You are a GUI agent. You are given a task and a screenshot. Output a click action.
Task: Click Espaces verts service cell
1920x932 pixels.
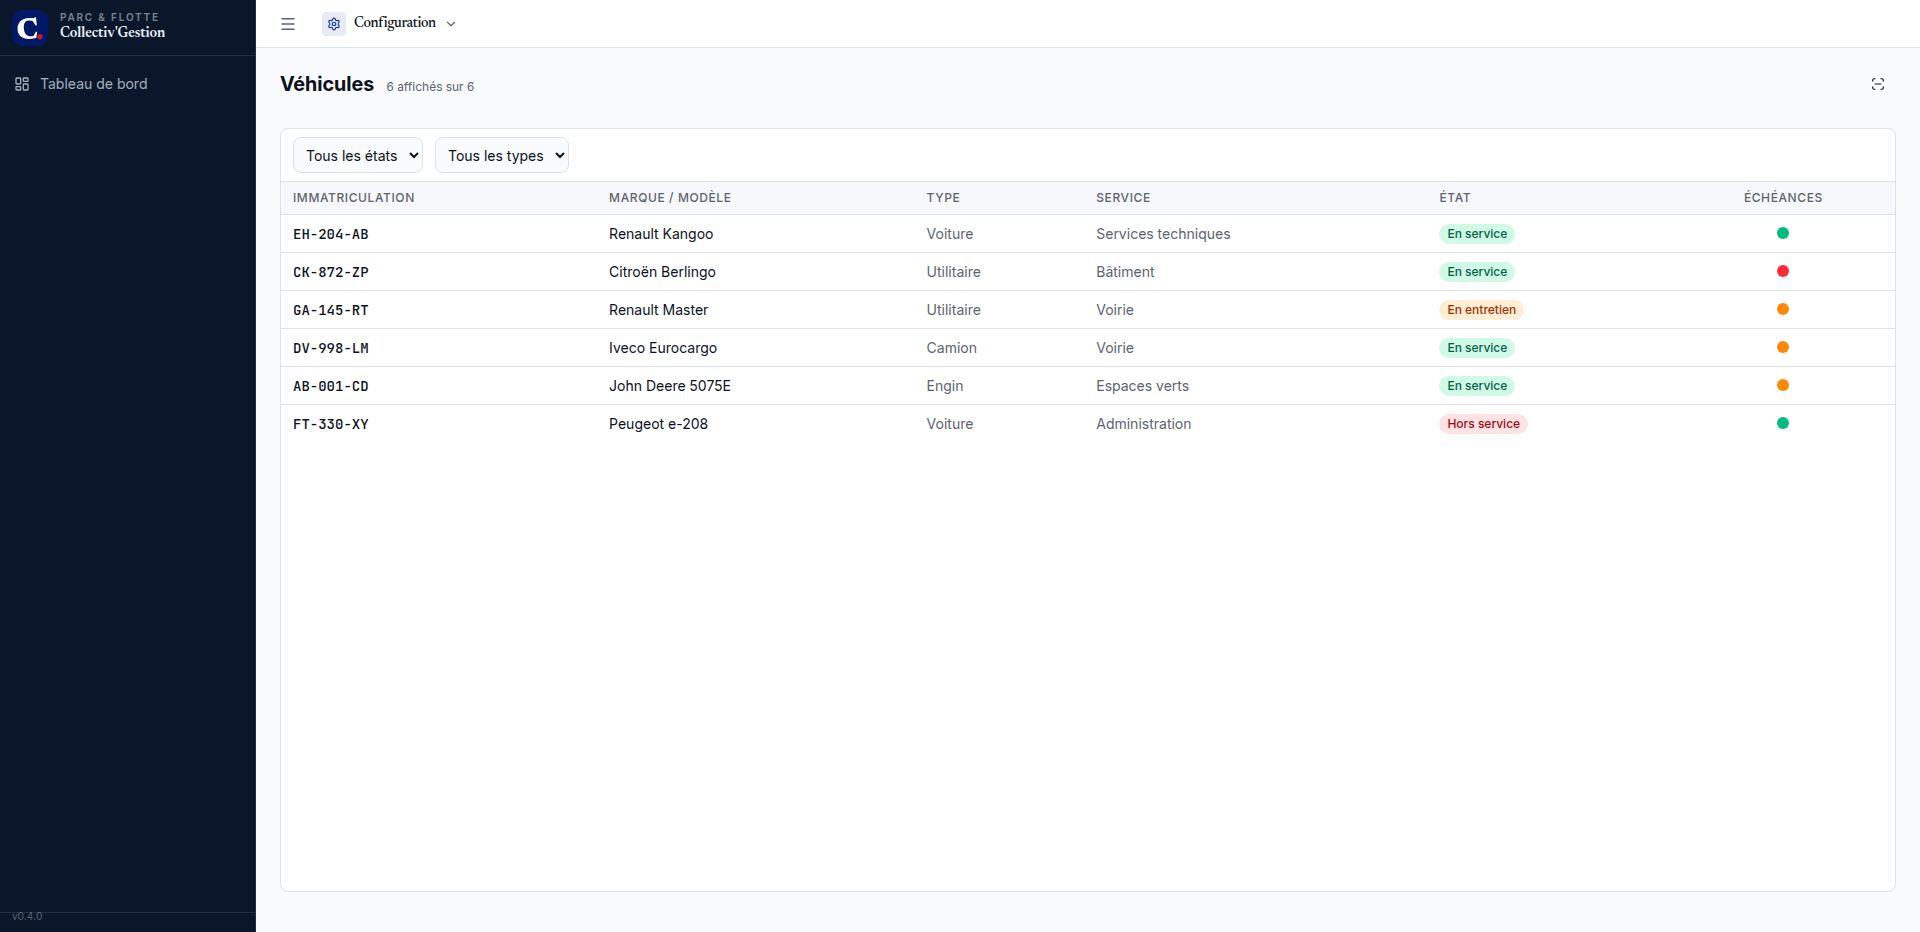point(1142,386)
